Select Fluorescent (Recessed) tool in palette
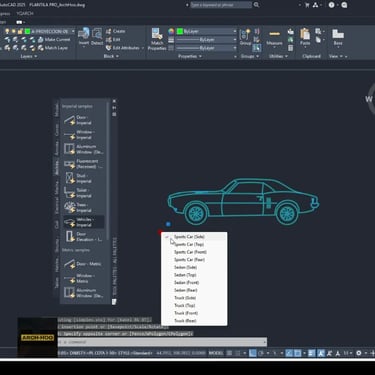The image size is (375, 375). (83, 164)
